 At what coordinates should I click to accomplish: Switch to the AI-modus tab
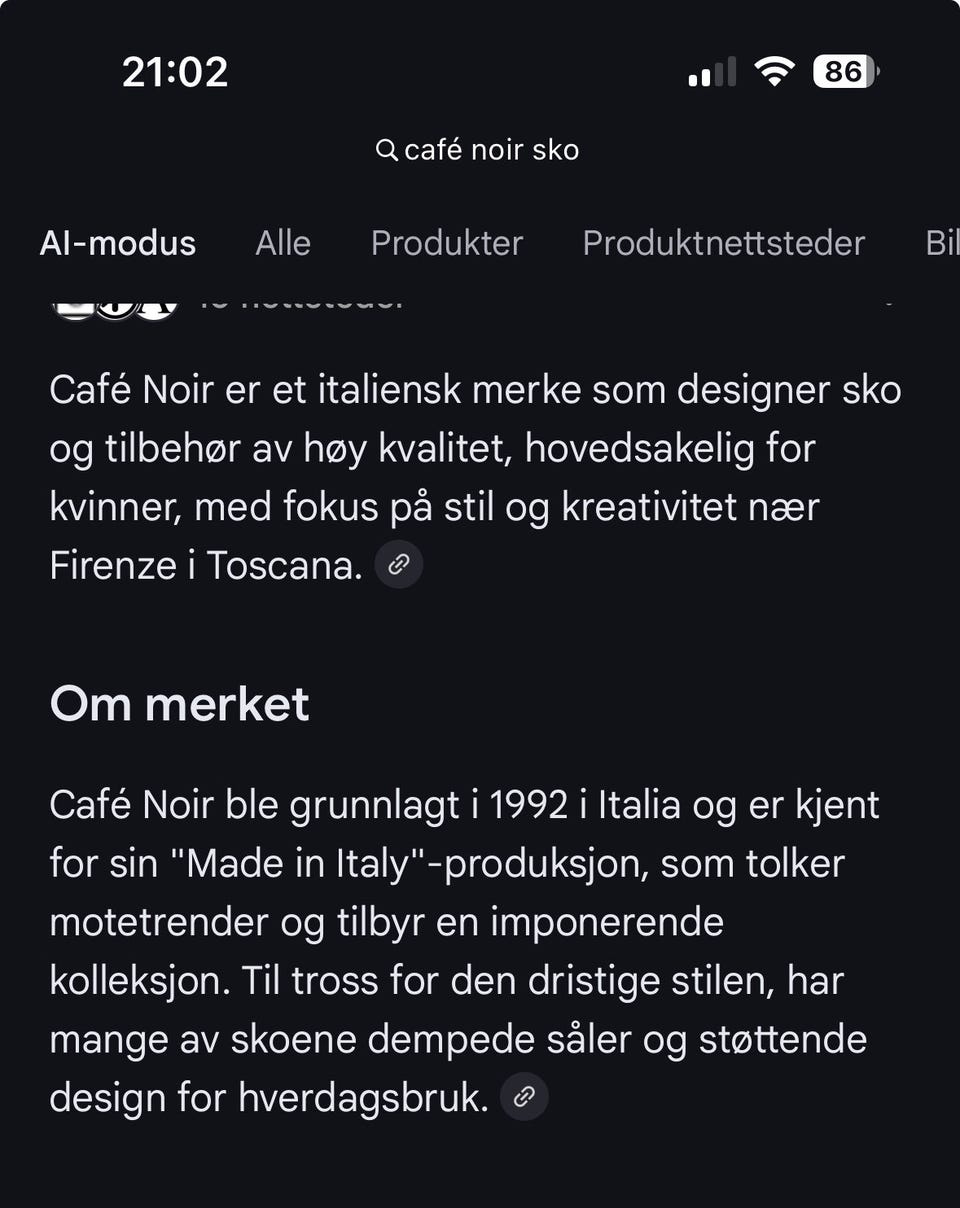pyautogui.click(x=118, y=243)
